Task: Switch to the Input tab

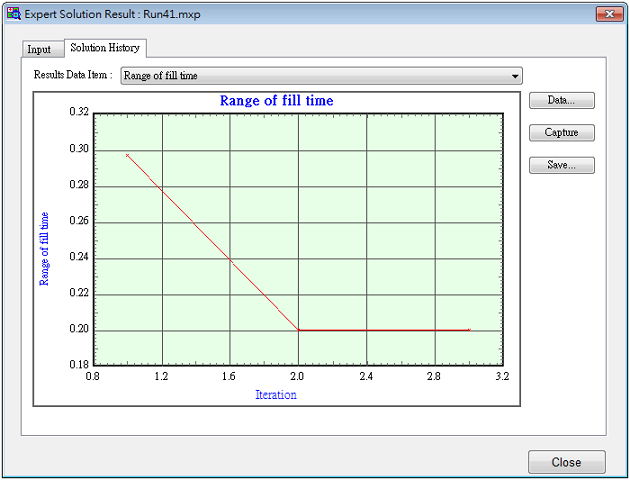Action: tap(39, 49)
